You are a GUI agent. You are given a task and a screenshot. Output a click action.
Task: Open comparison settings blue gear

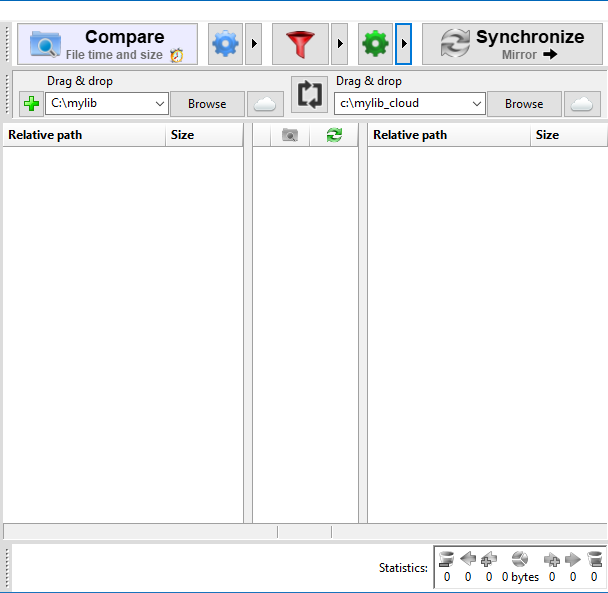[225, 44]
